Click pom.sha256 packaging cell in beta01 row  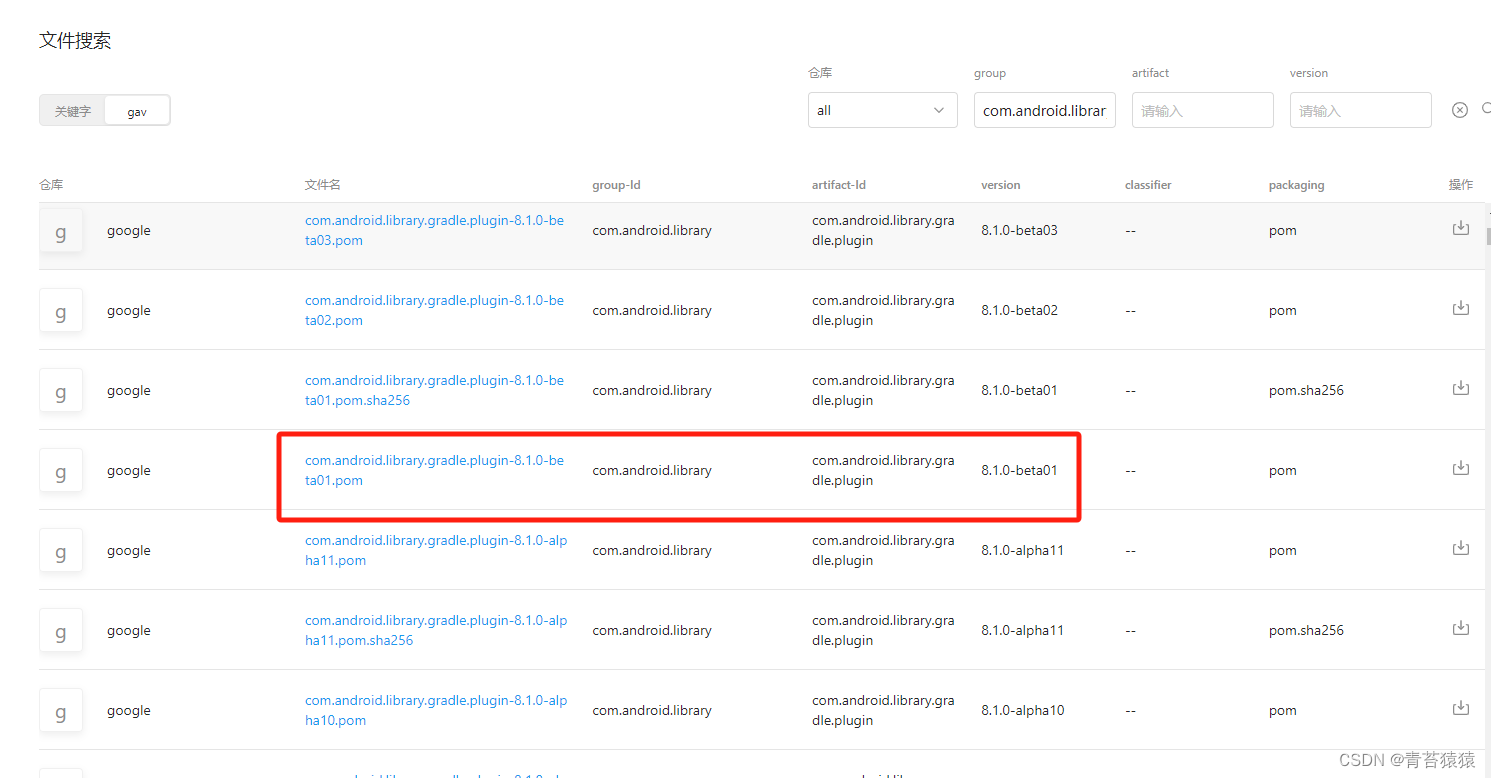[1306, 390]
